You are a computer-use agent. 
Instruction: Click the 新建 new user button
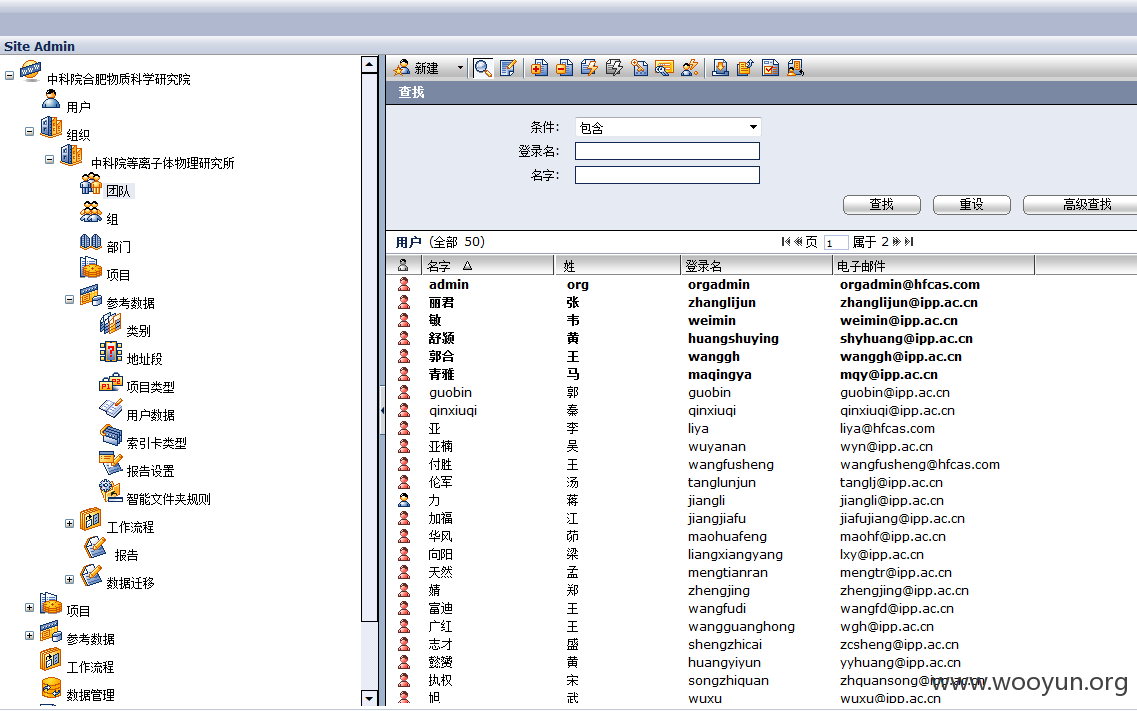tap(417, 68)
